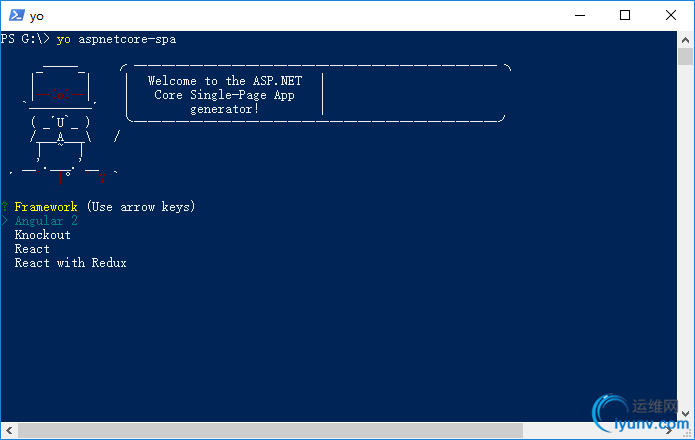Click the Yeoman ASCII art mascot
Viewport: 695px width, 440px height.
pos(62,124)
